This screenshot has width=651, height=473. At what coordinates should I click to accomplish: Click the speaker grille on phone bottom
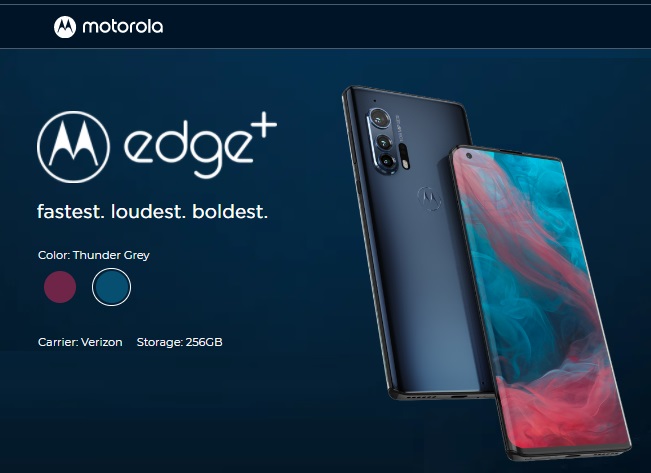click(x=420, y=397)
